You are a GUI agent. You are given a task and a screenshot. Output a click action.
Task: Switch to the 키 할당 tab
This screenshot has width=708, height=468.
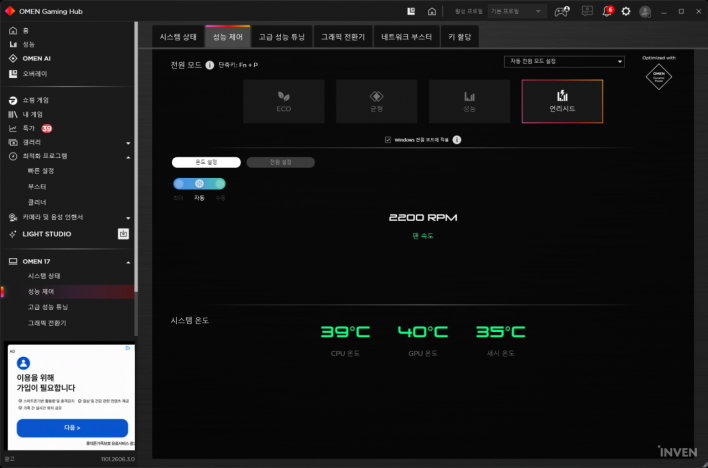click(460, 37)
